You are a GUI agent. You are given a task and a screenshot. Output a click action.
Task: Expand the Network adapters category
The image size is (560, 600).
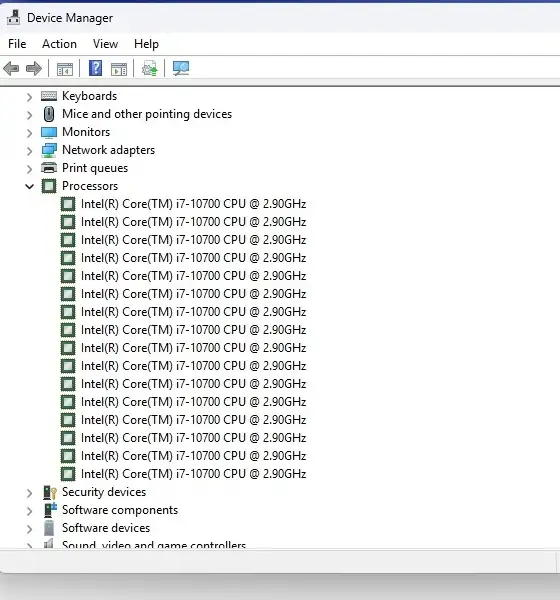click(x=29, y=151)
